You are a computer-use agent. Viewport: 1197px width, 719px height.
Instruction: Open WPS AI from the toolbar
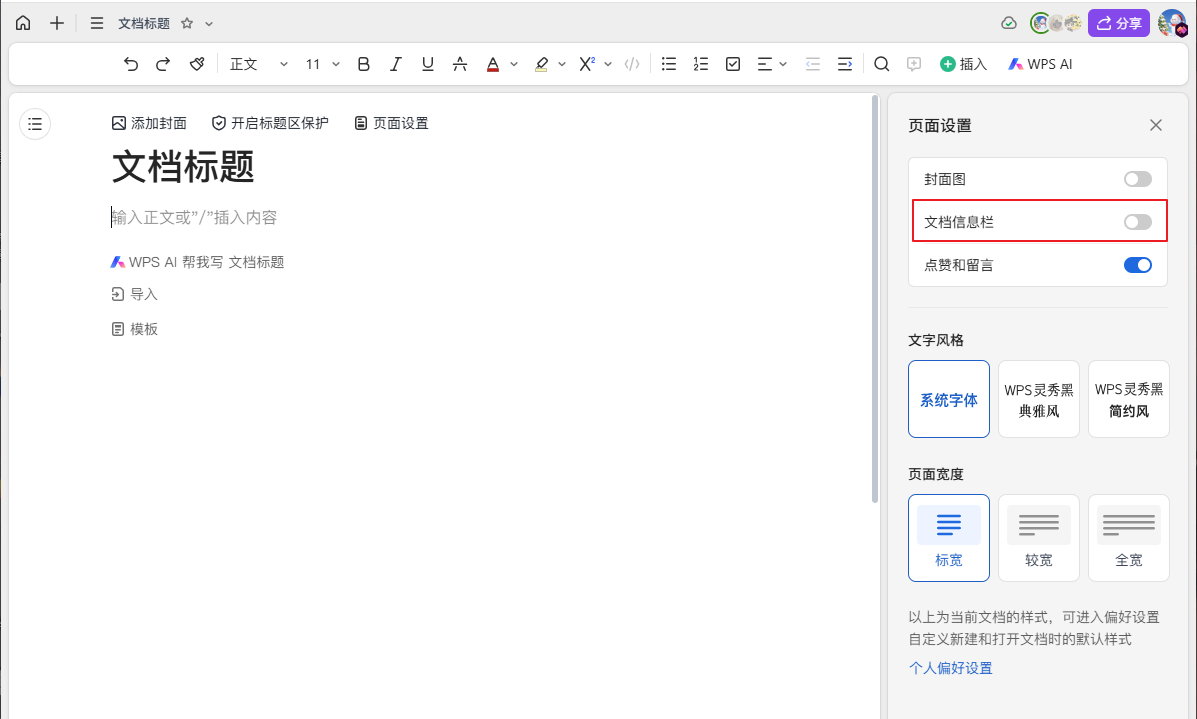point(1040,64)
